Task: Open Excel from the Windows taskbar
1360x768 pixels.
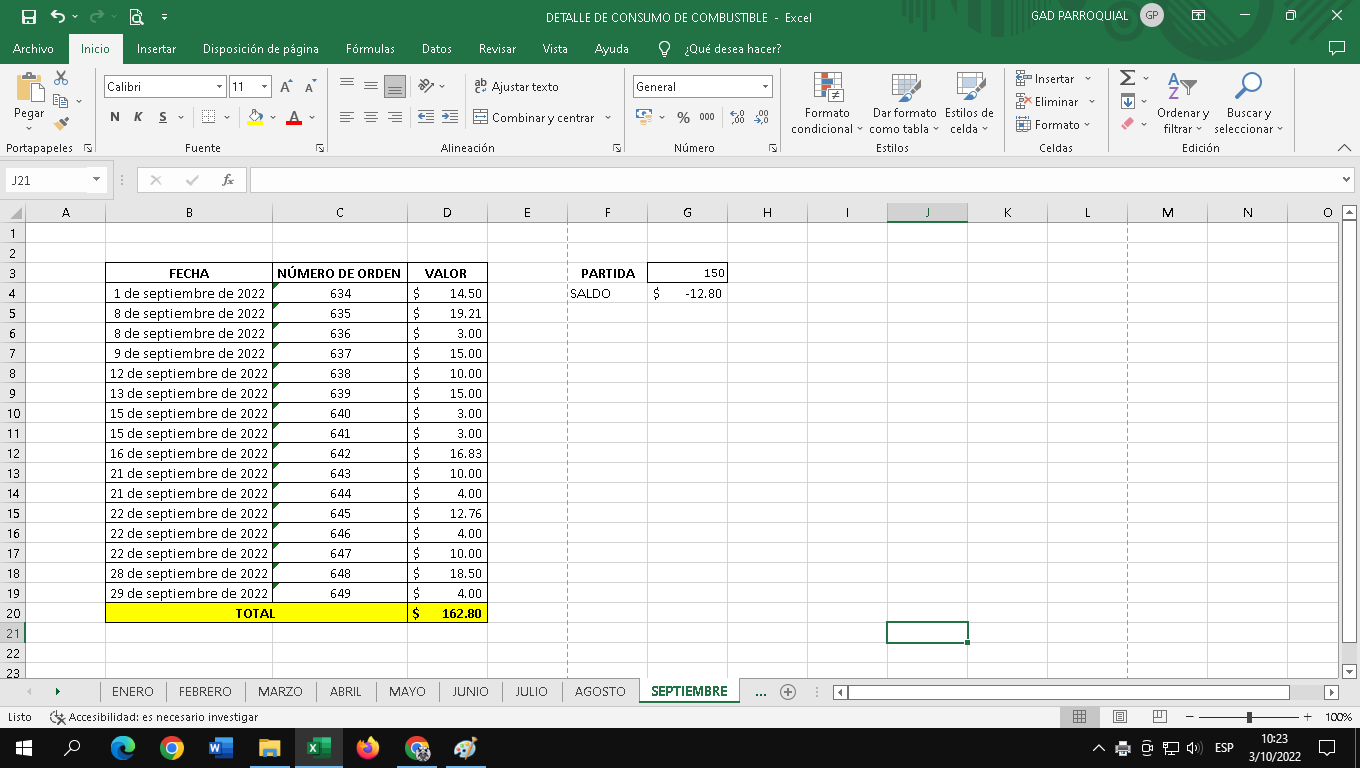Action: (x=318, y=748)
